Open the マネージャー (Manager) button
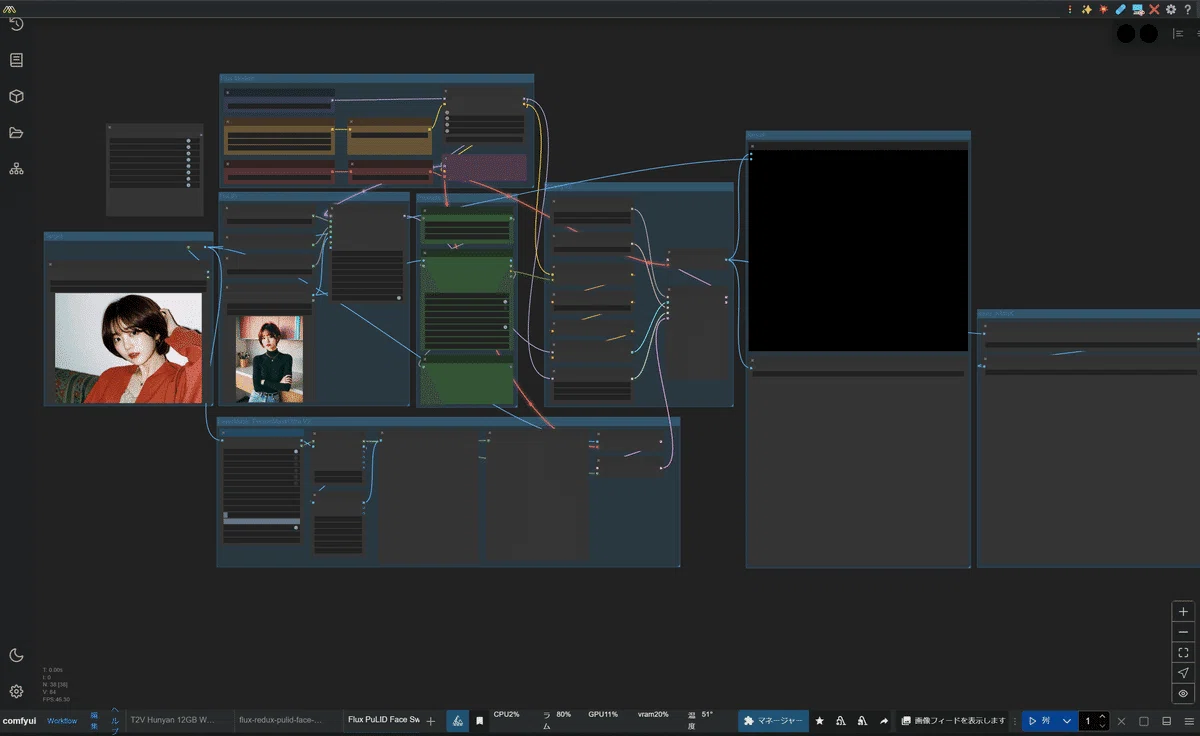 click(x=774, y=721)
